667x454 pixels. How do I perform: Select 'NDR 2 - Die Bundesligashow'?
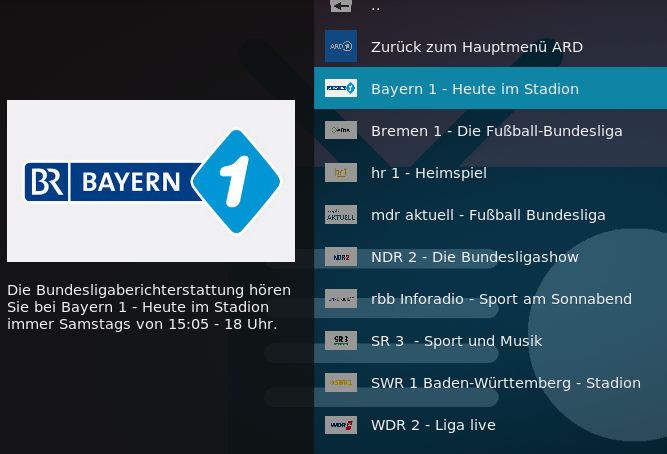[490, 257]
